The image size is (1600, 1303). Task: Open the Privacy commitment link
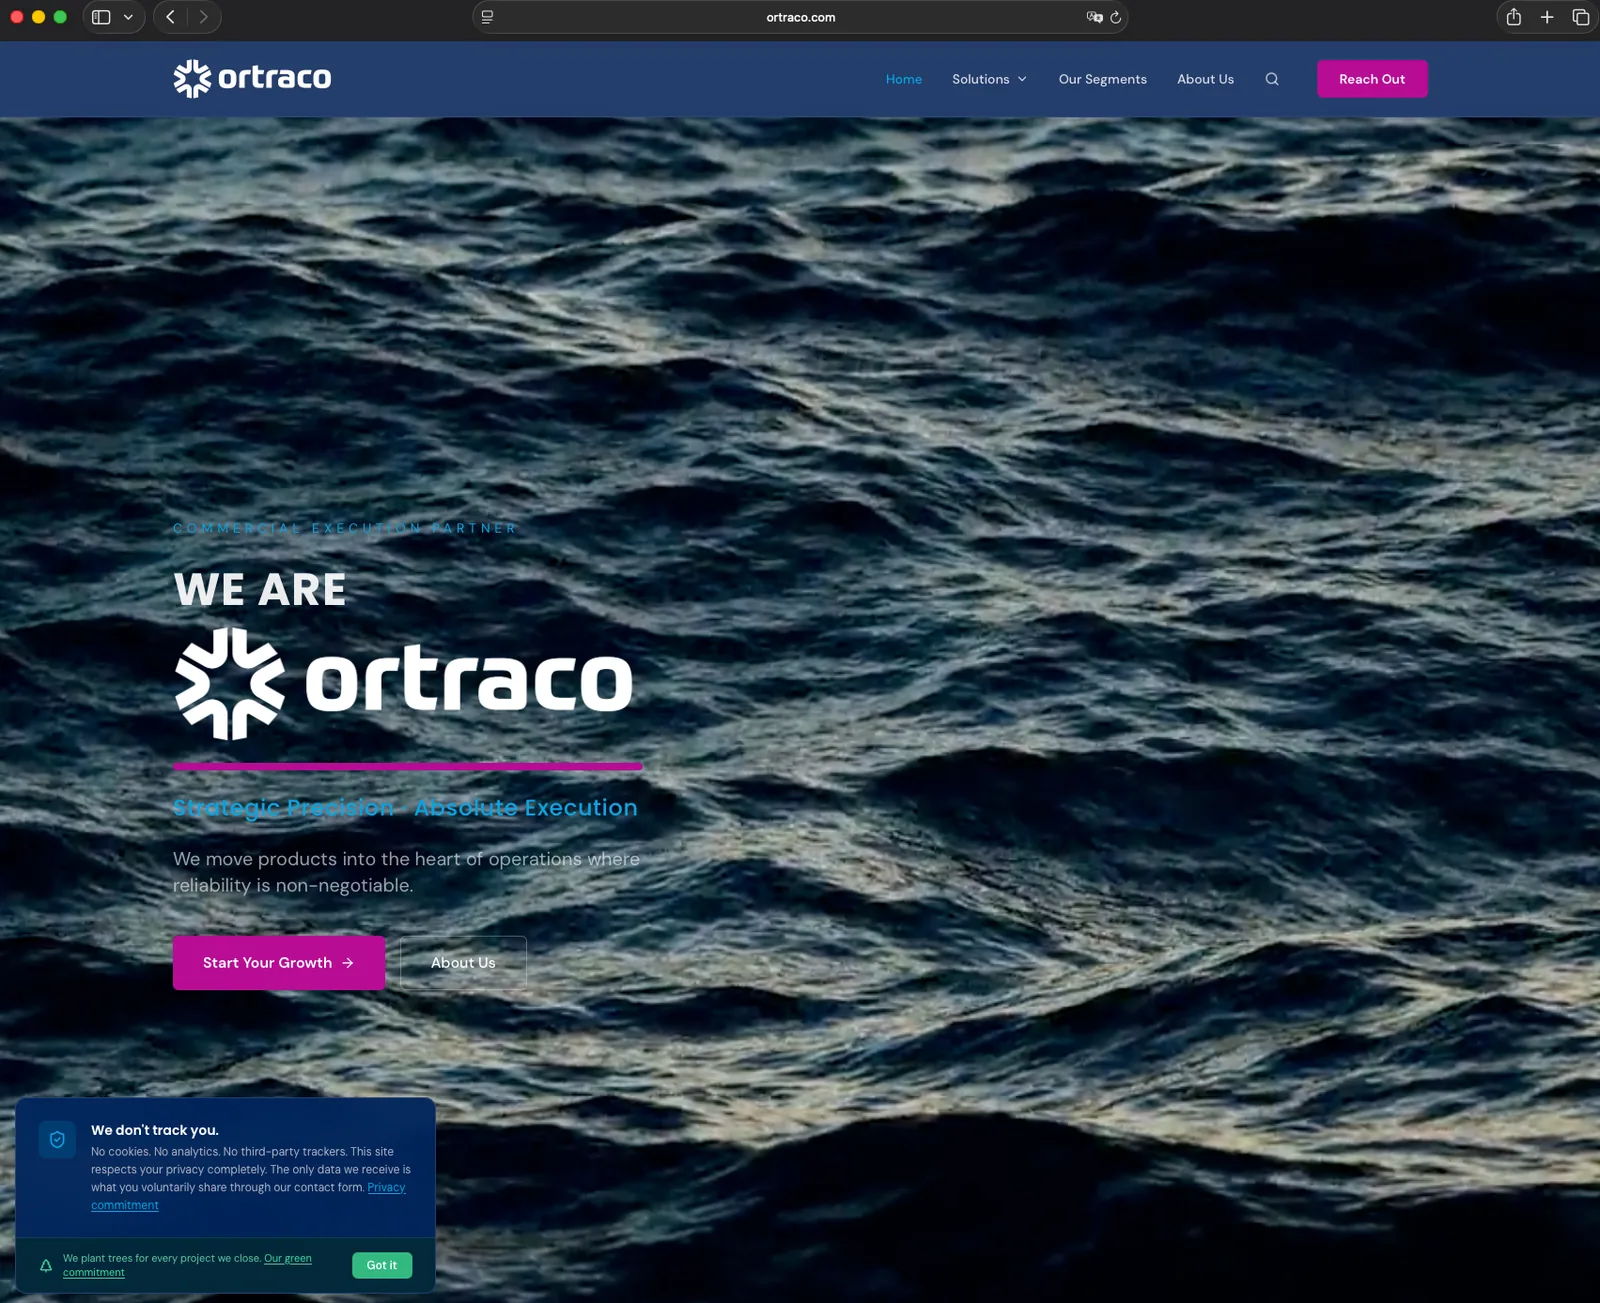coord(248,1196)
